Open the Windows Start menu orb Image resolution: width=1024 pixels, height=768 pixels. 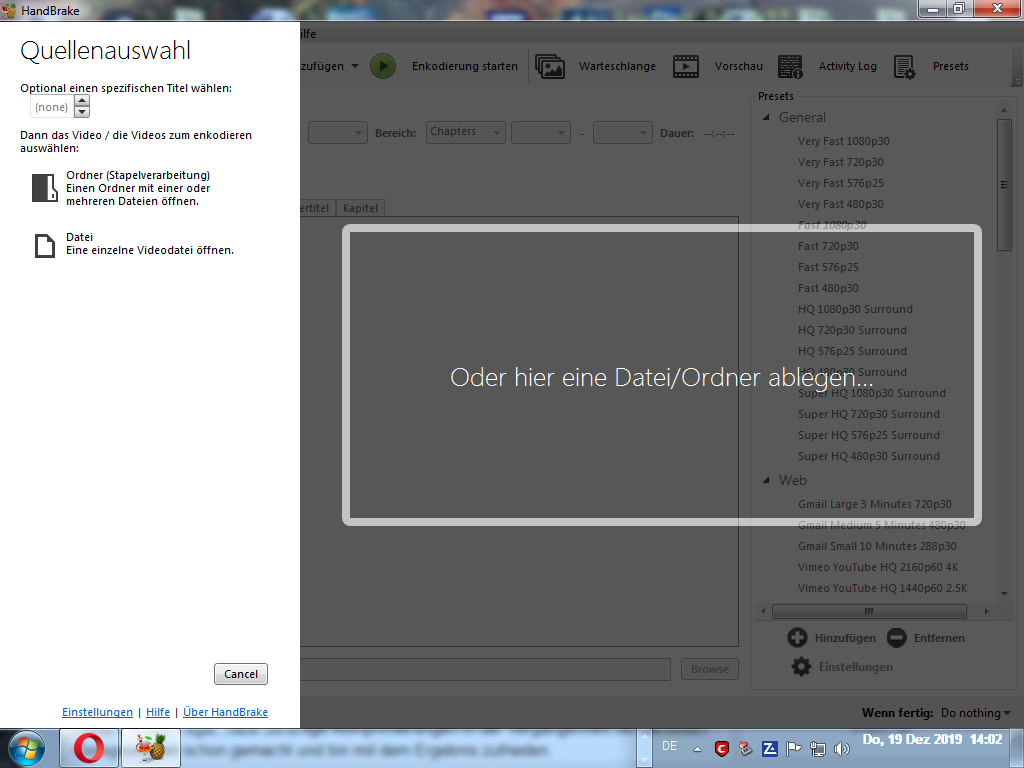[26, 748]
